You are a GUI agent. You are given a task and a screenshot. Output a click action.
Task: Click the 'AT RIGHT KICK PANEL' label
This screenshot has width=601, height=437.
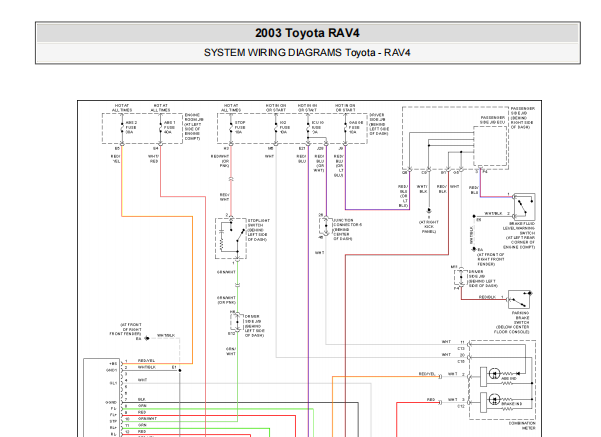click(429, 227)
